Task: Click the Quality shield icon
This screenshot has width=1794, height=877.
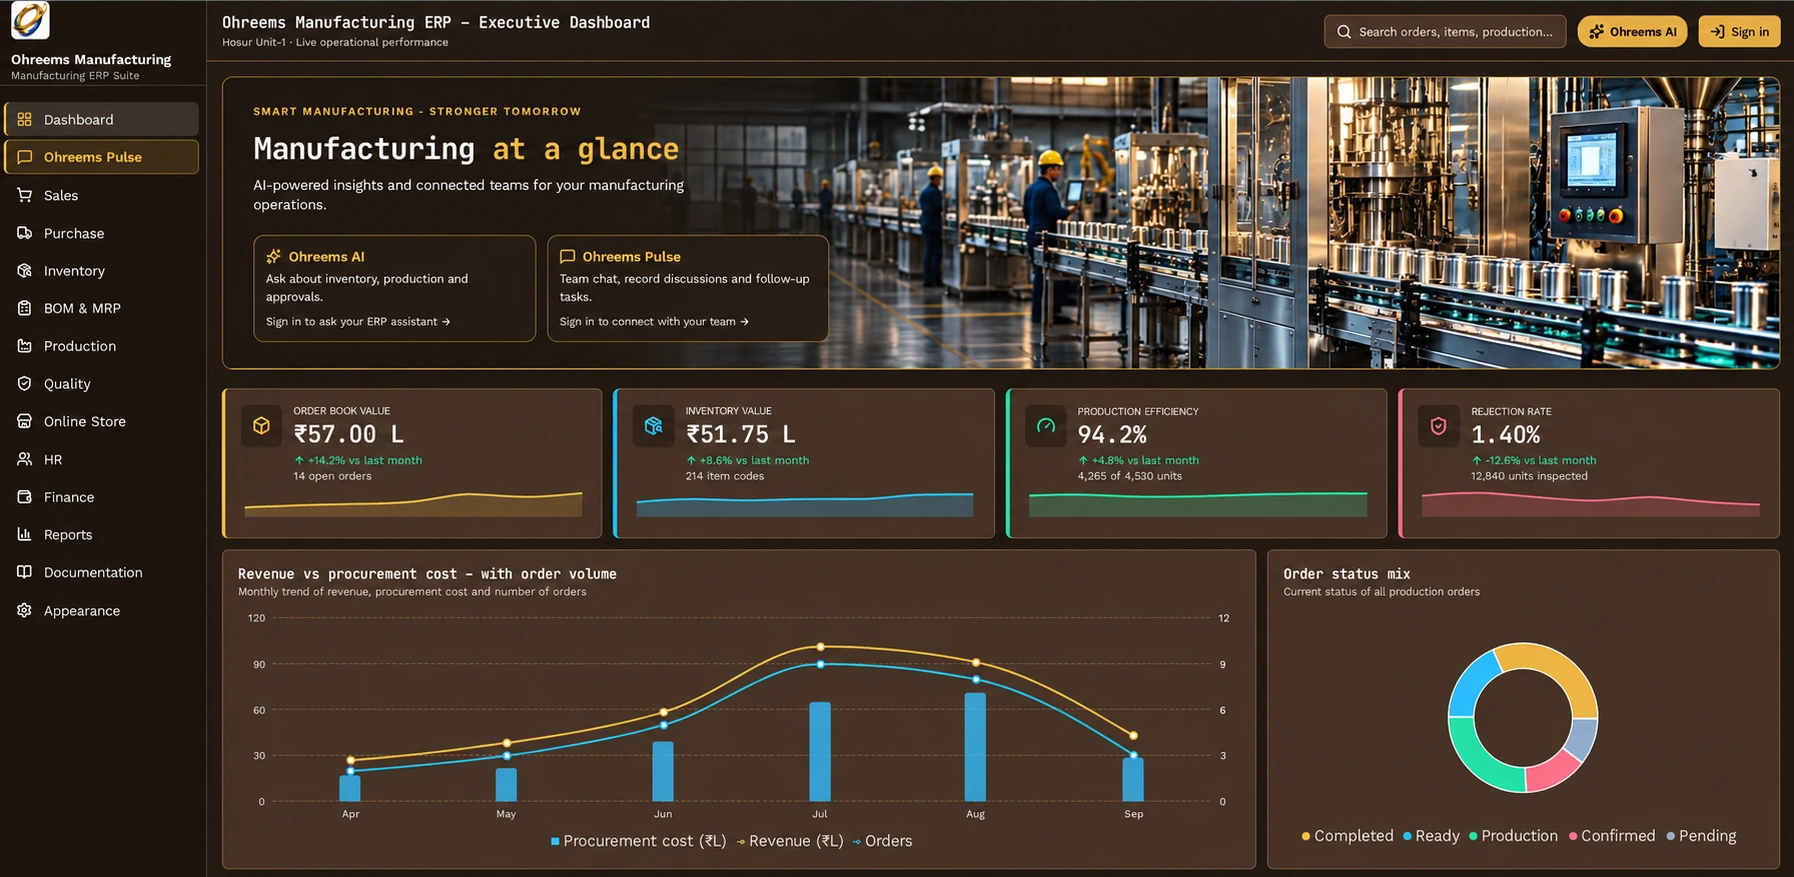Action: pos(25,383)
